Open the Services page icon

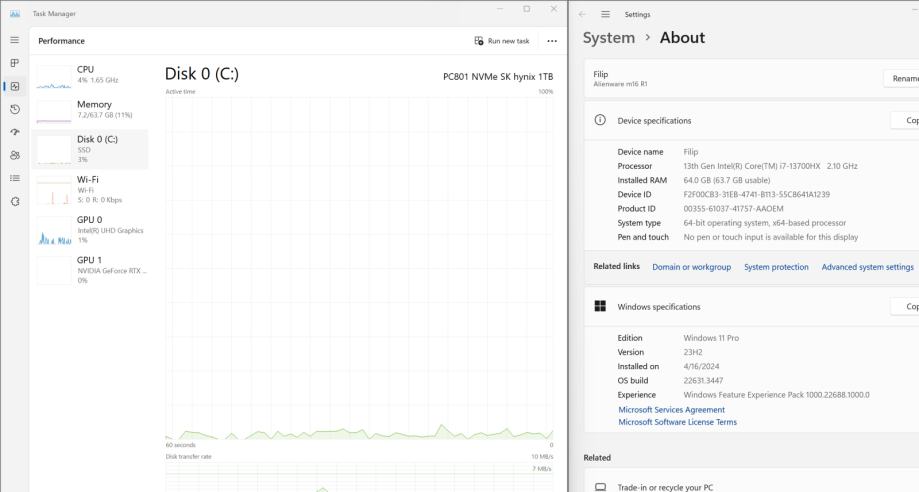coord(14,201)
